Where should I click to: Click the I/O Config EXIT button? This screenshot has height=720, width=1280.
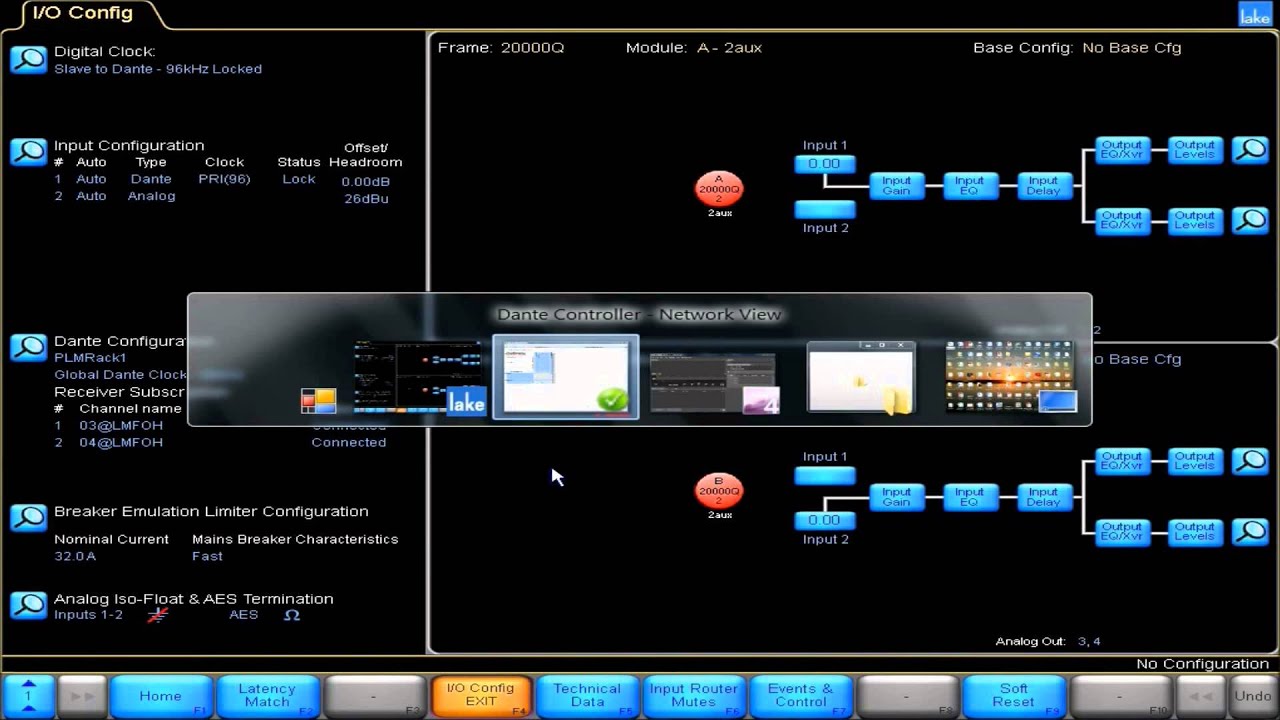(480, 696)
